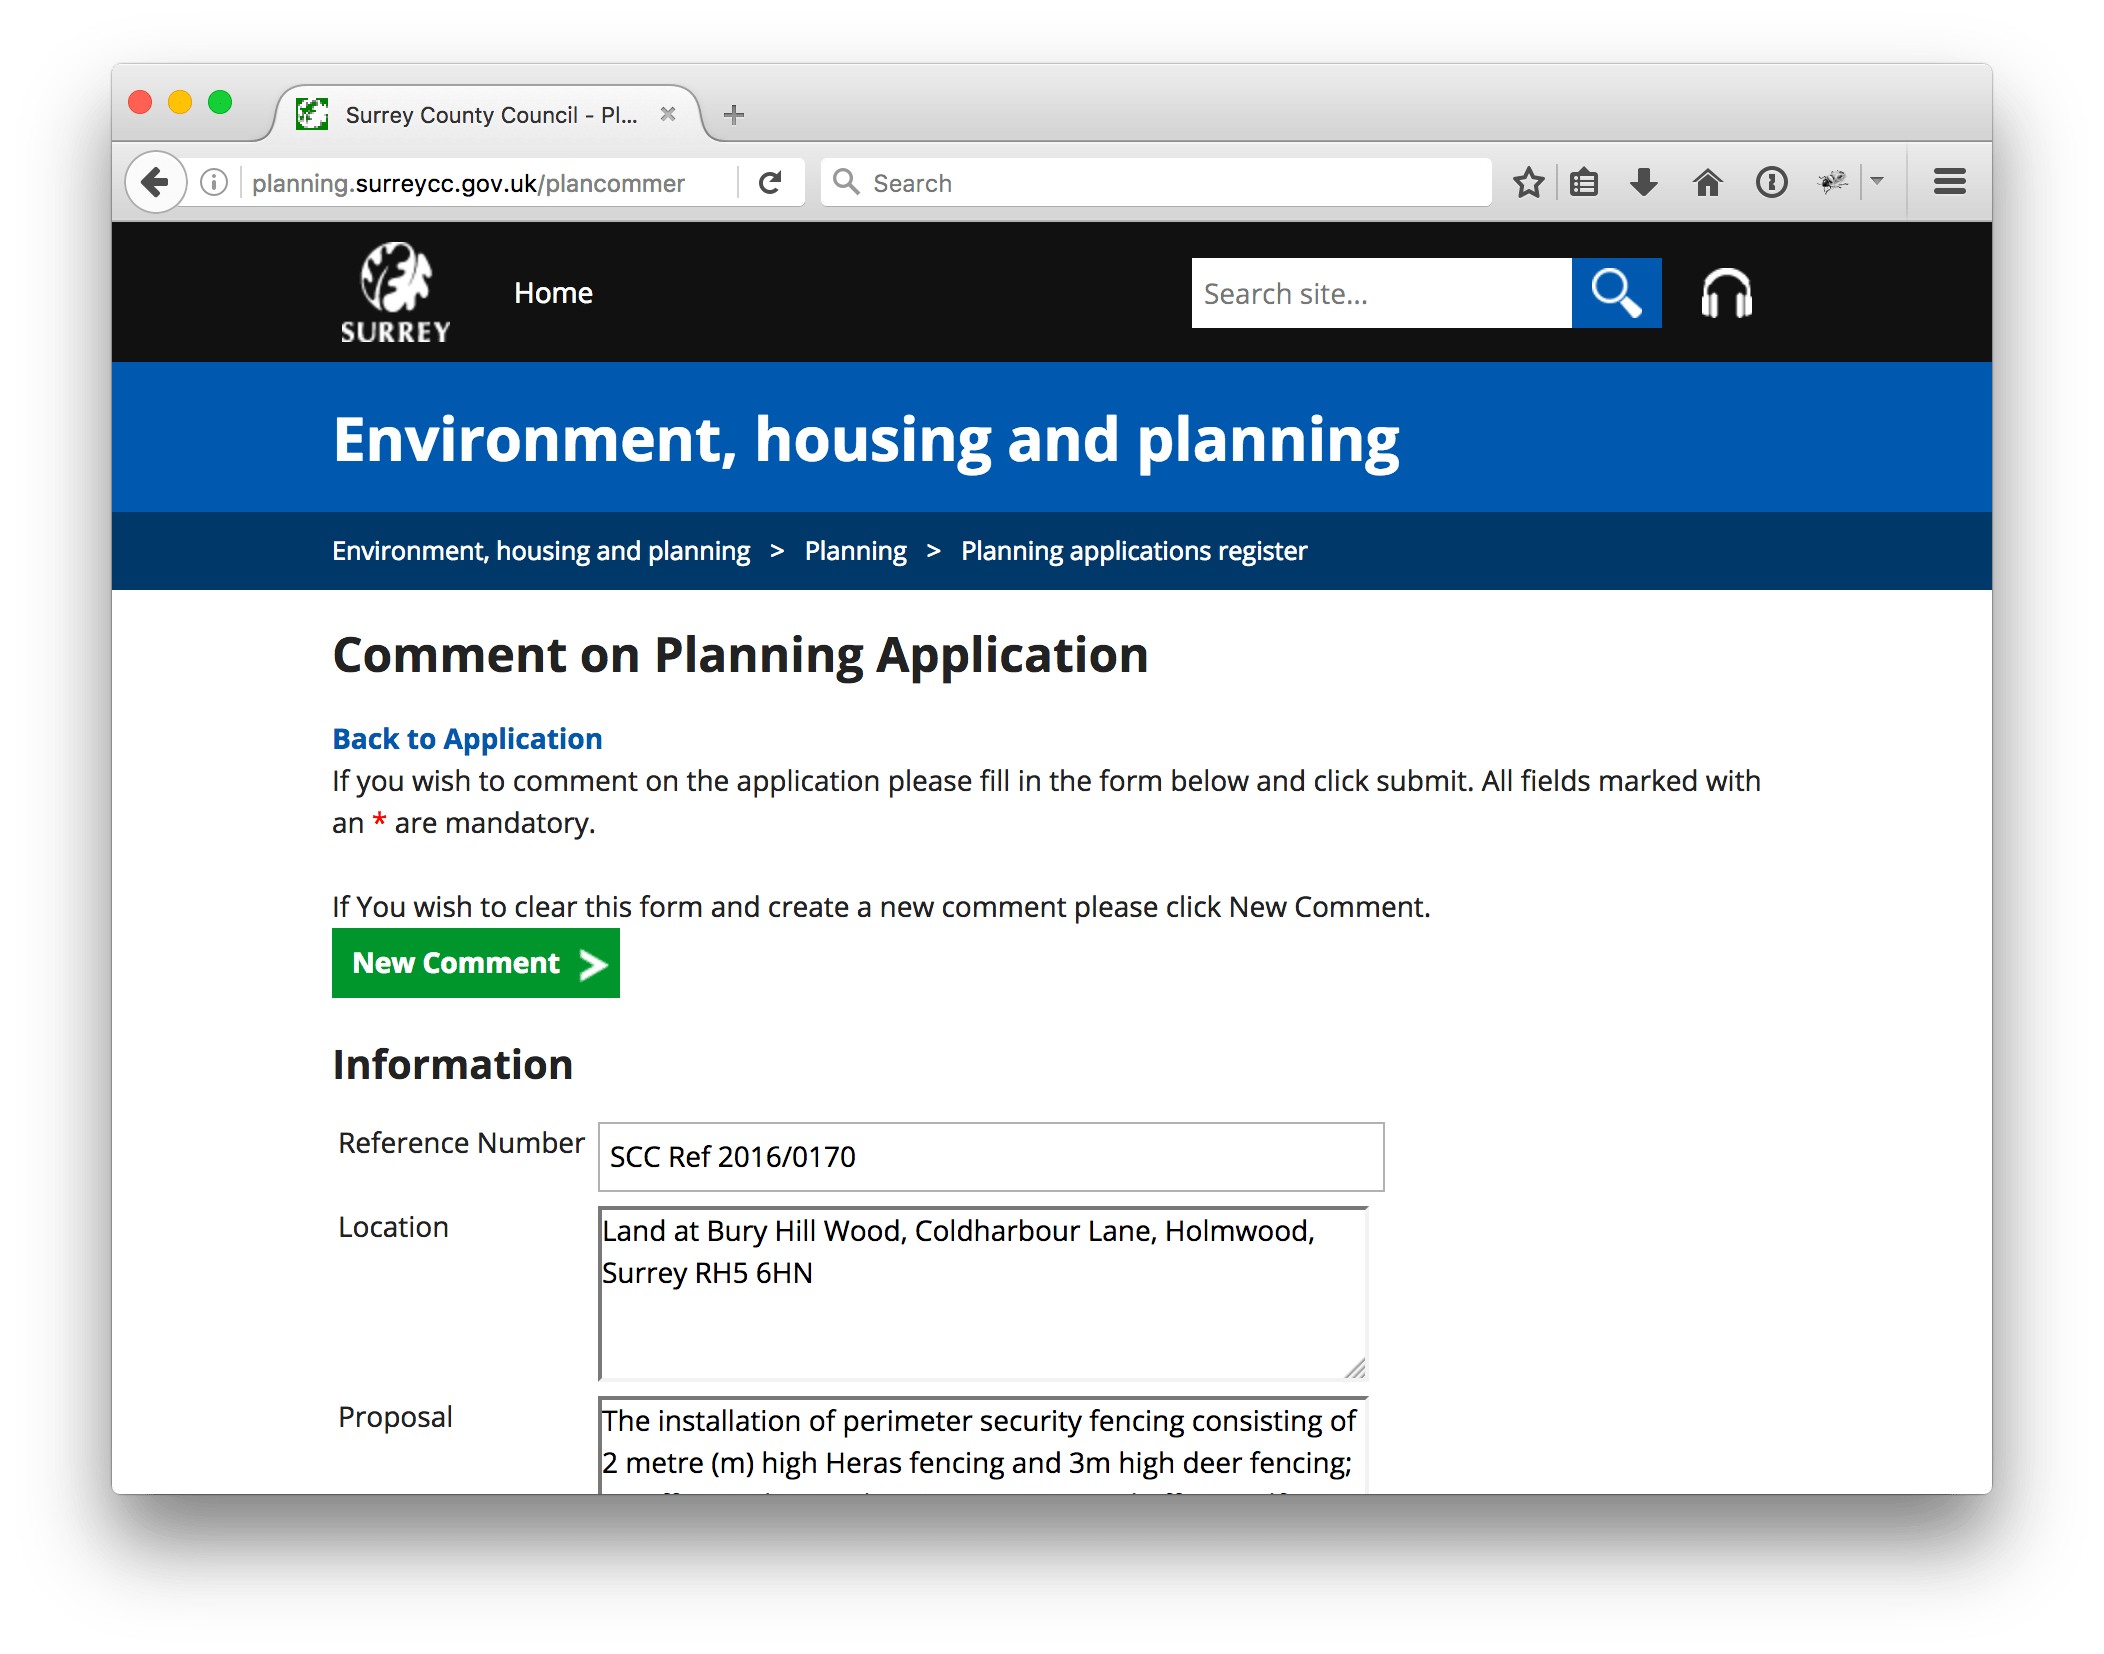Screen dimensions: 2104x1654
Task: Open the downloads arrow icon
Action: (1644, 183)
